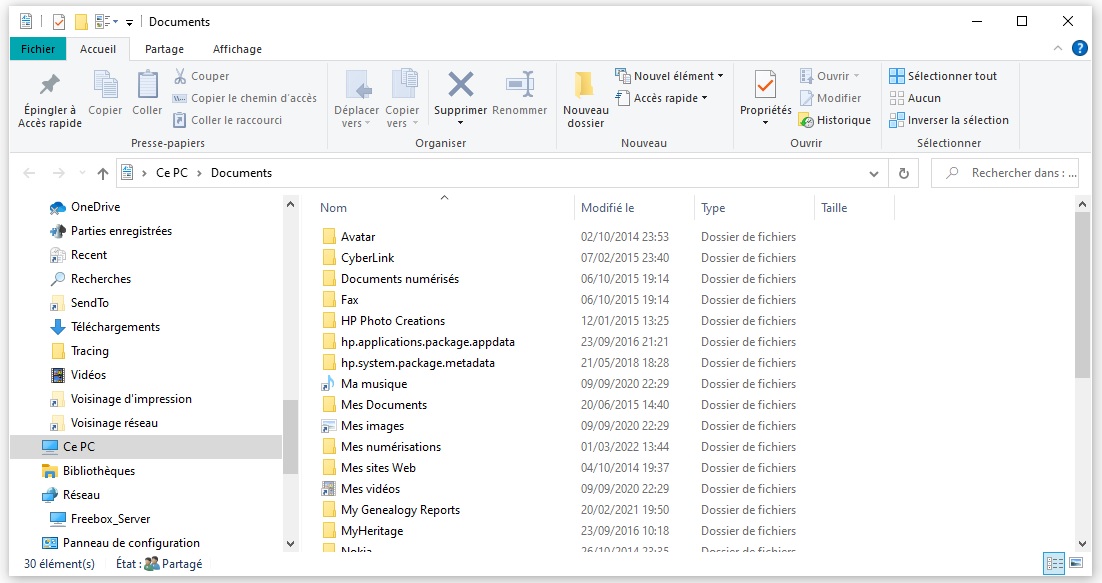Click the Rechercher dans search box
This screenshot has width=1102, height=583.
click(1005, 173)
